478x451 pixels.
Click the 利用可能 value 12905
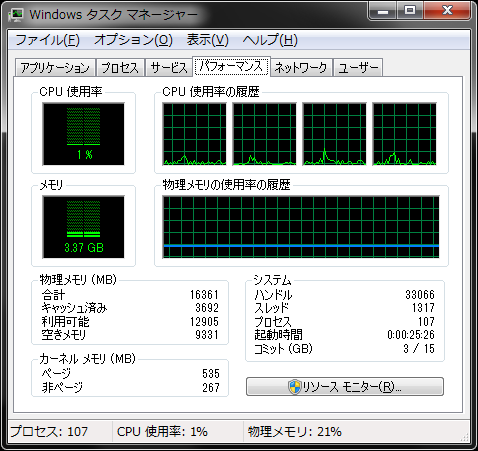(204, 322)
